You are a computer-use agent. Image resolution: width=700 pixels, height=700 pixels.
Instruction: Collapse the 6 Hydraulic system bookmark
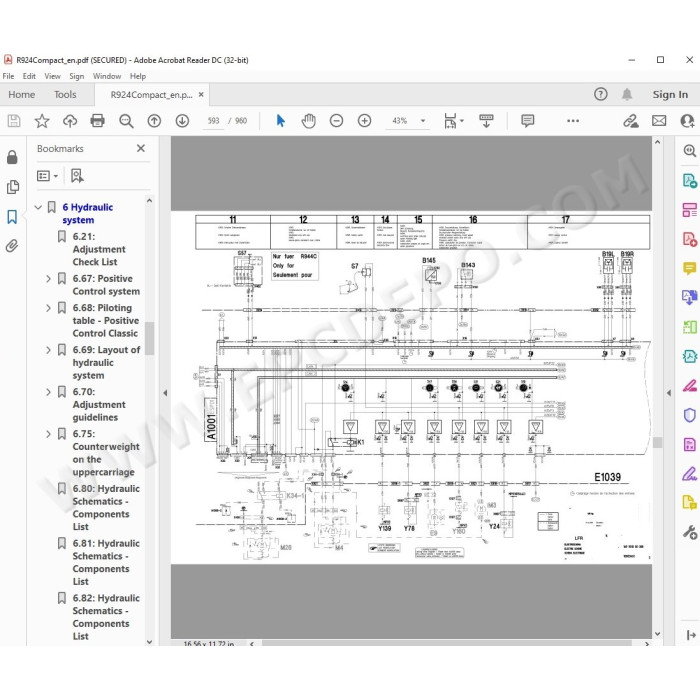38,207
